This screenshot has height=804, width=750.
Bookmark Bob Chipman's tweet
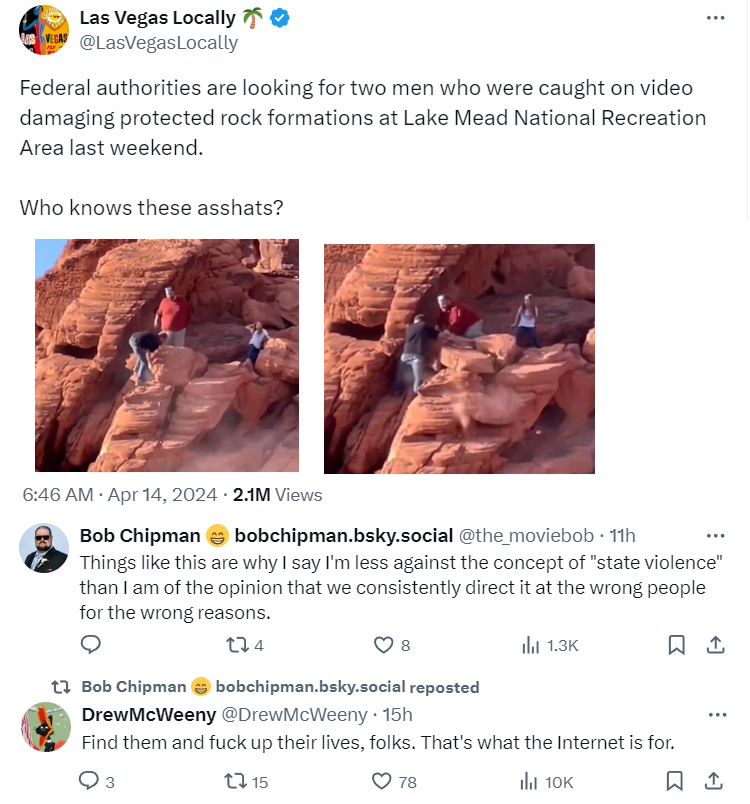click(x=677, y=646)
